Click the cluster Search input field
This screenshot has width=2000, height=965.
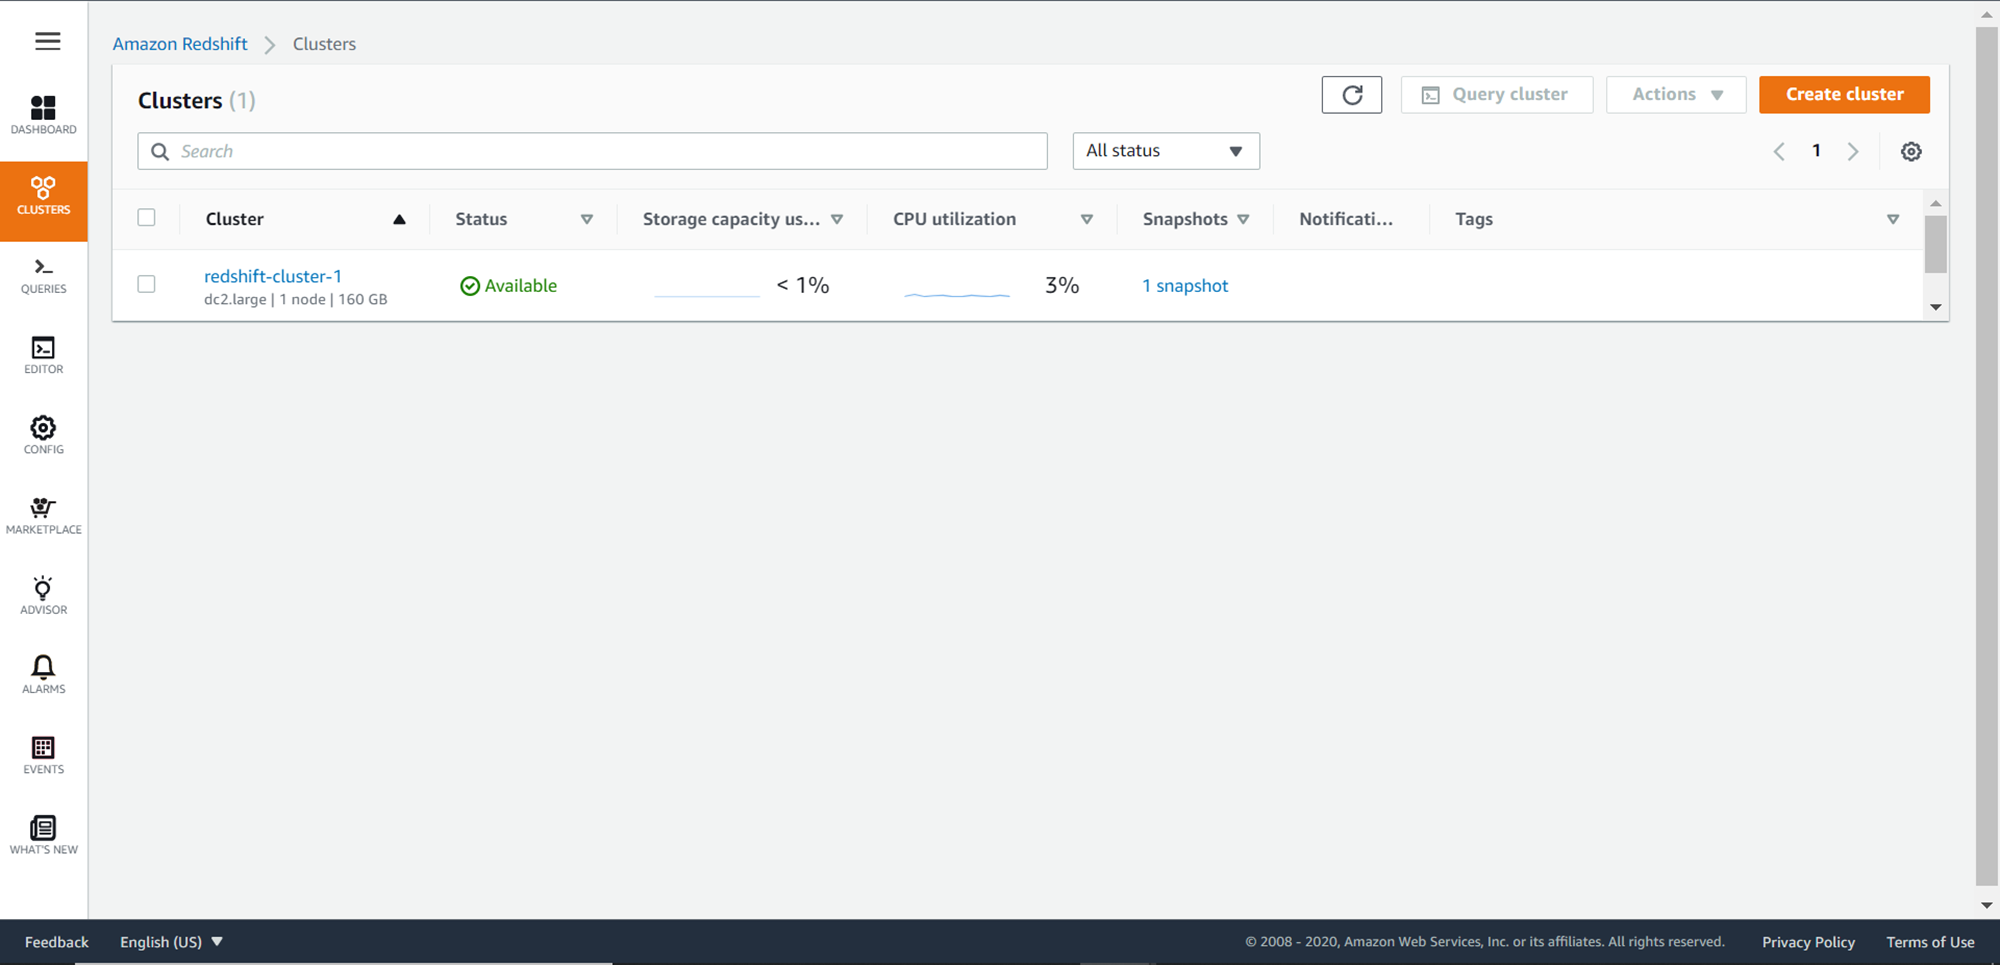[593, 151]
